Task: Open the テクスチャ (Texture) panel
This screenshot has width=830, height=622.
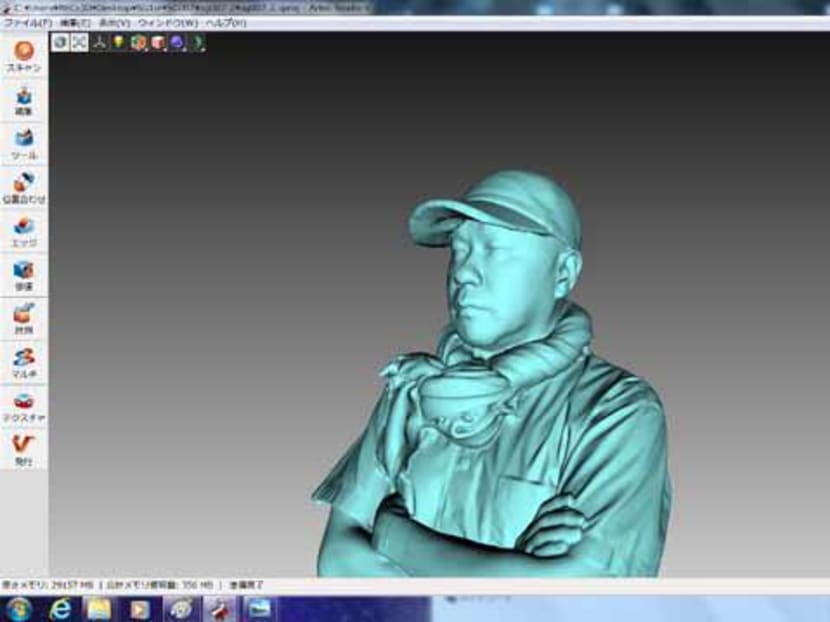Action: (x=23, y=406)
